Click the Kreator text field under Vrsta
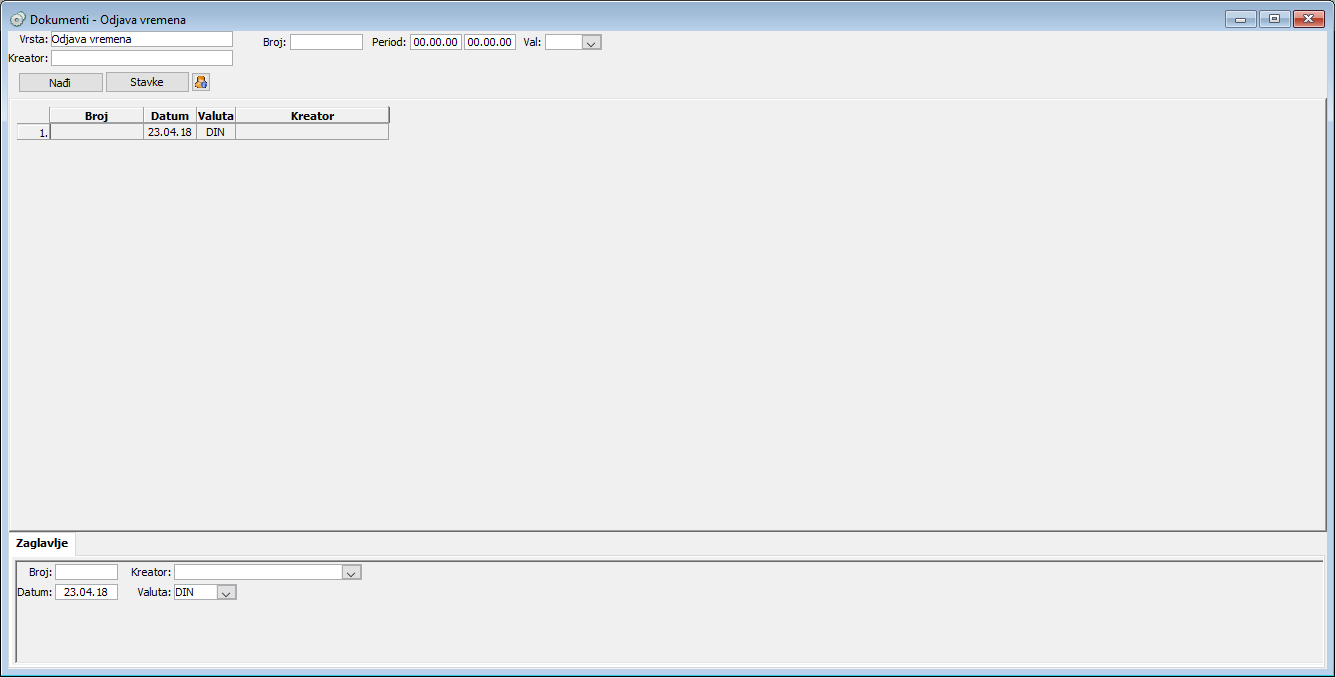Screen dimensions: 1336x678 pos(141,58)
